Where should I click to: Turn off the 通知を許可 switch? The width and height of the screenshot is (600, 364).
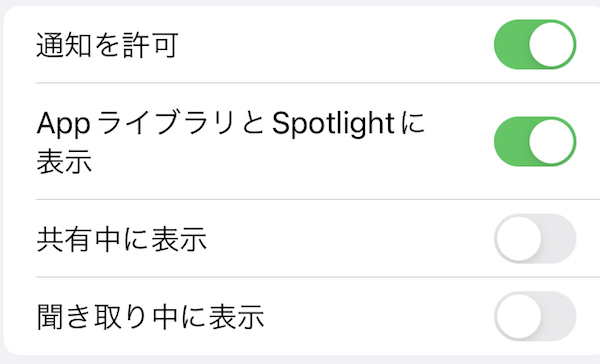coord(535,44)
